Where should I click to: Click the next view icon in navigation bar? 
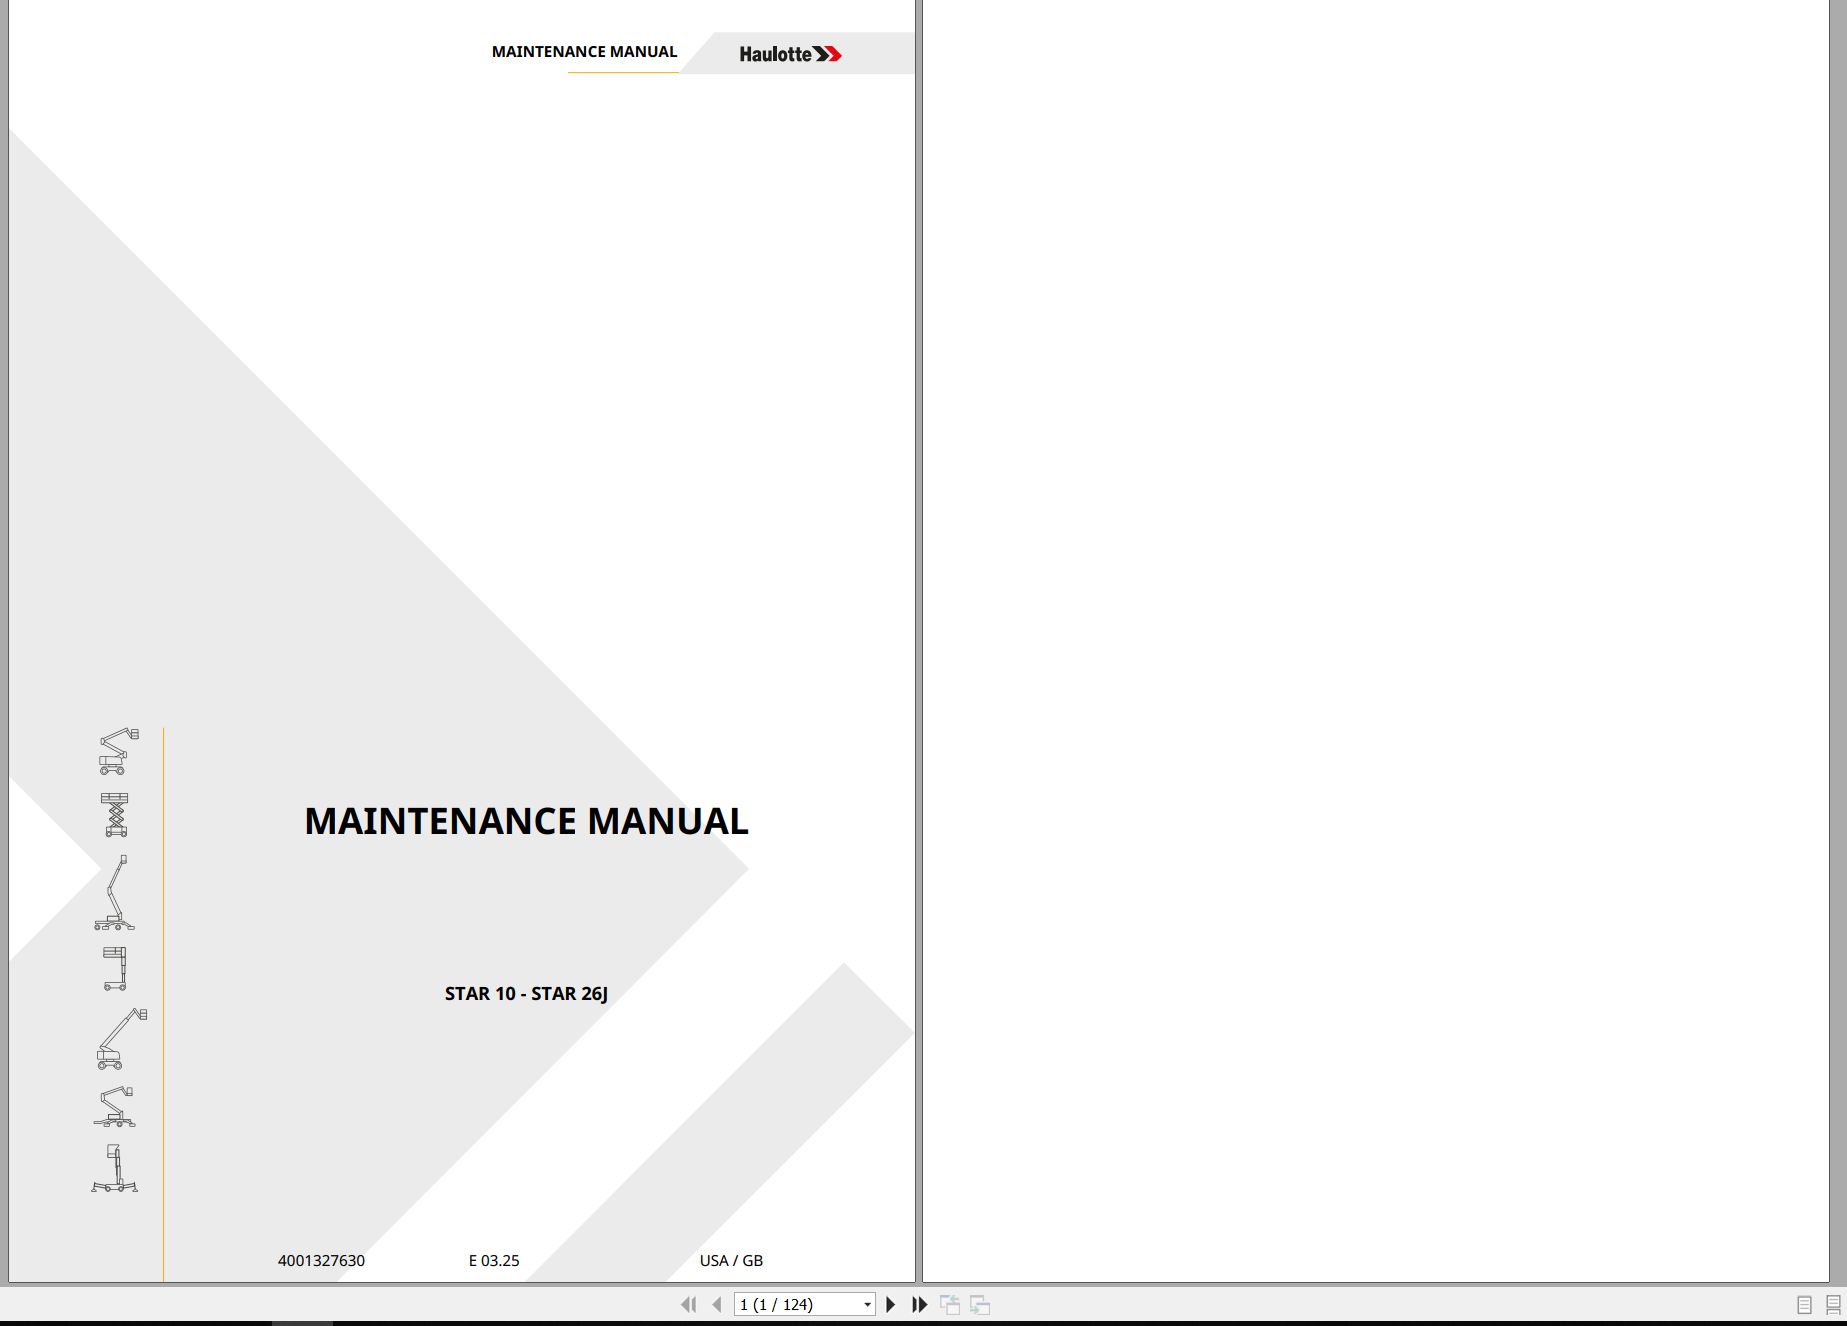pos(980,1304)
